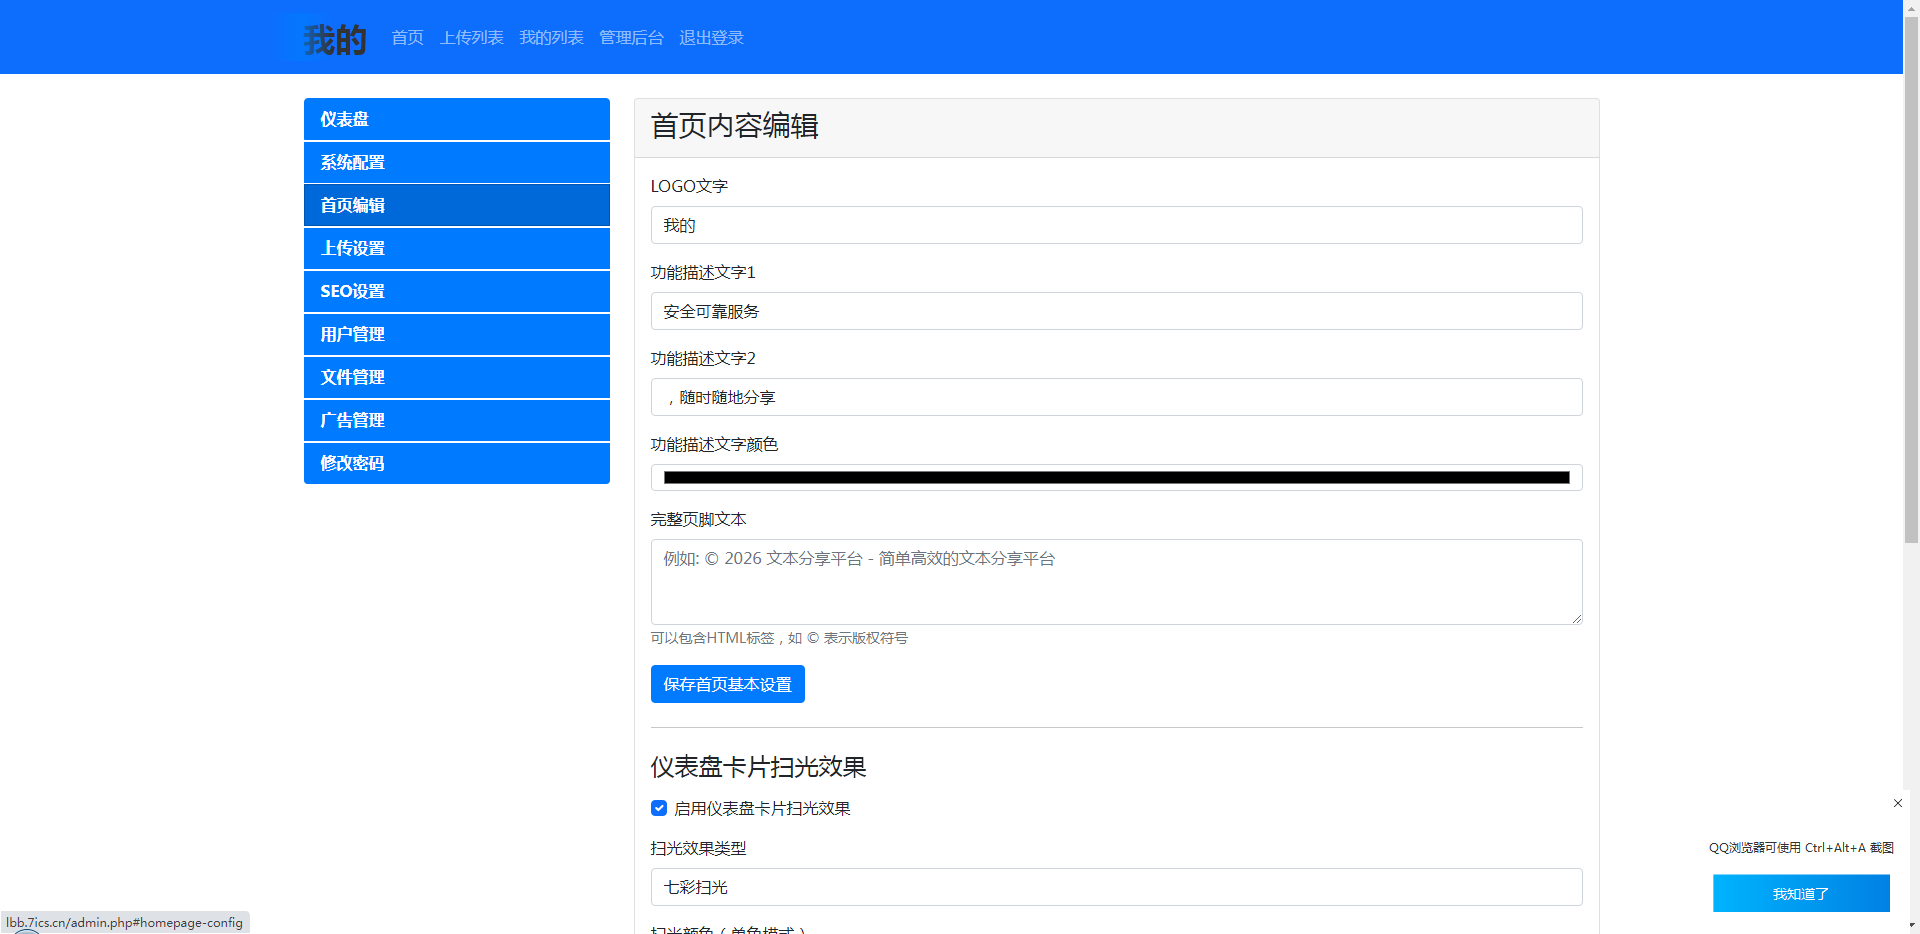The image size is (1920, 934).
Task: Click into the LOGO文字 input field
Action: click(1115, 225)
